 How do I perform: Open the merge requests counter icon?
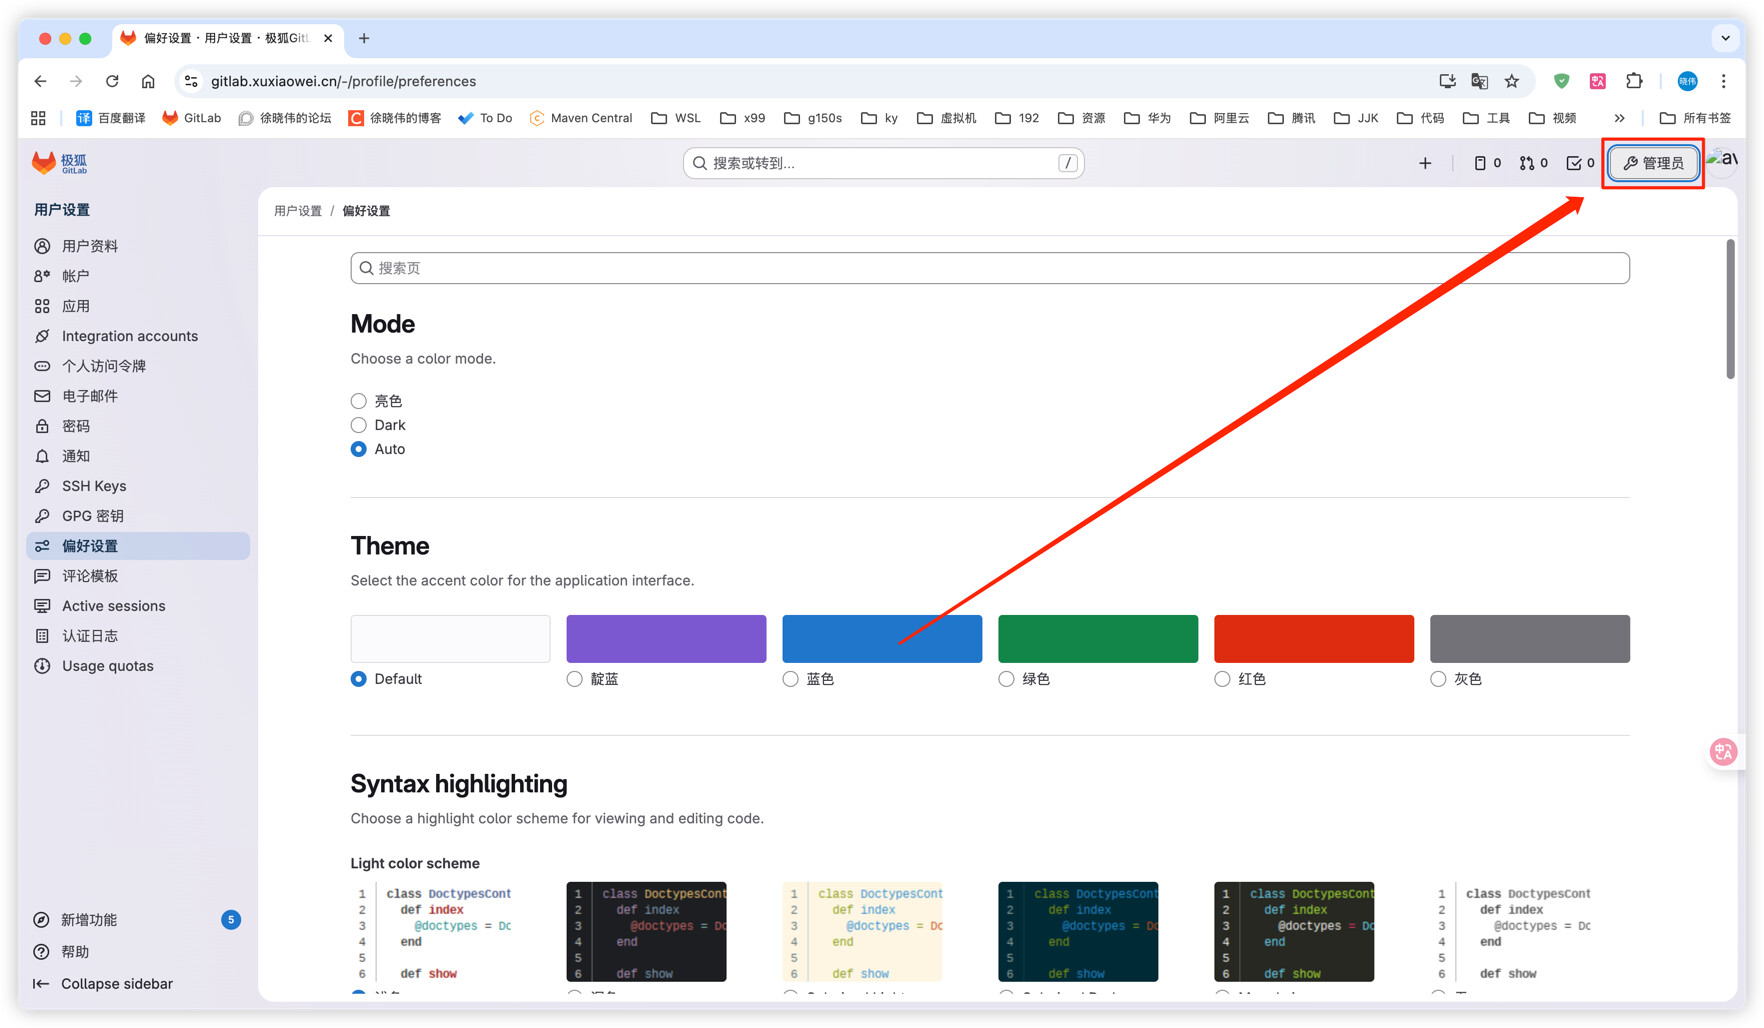point(1533,163)
